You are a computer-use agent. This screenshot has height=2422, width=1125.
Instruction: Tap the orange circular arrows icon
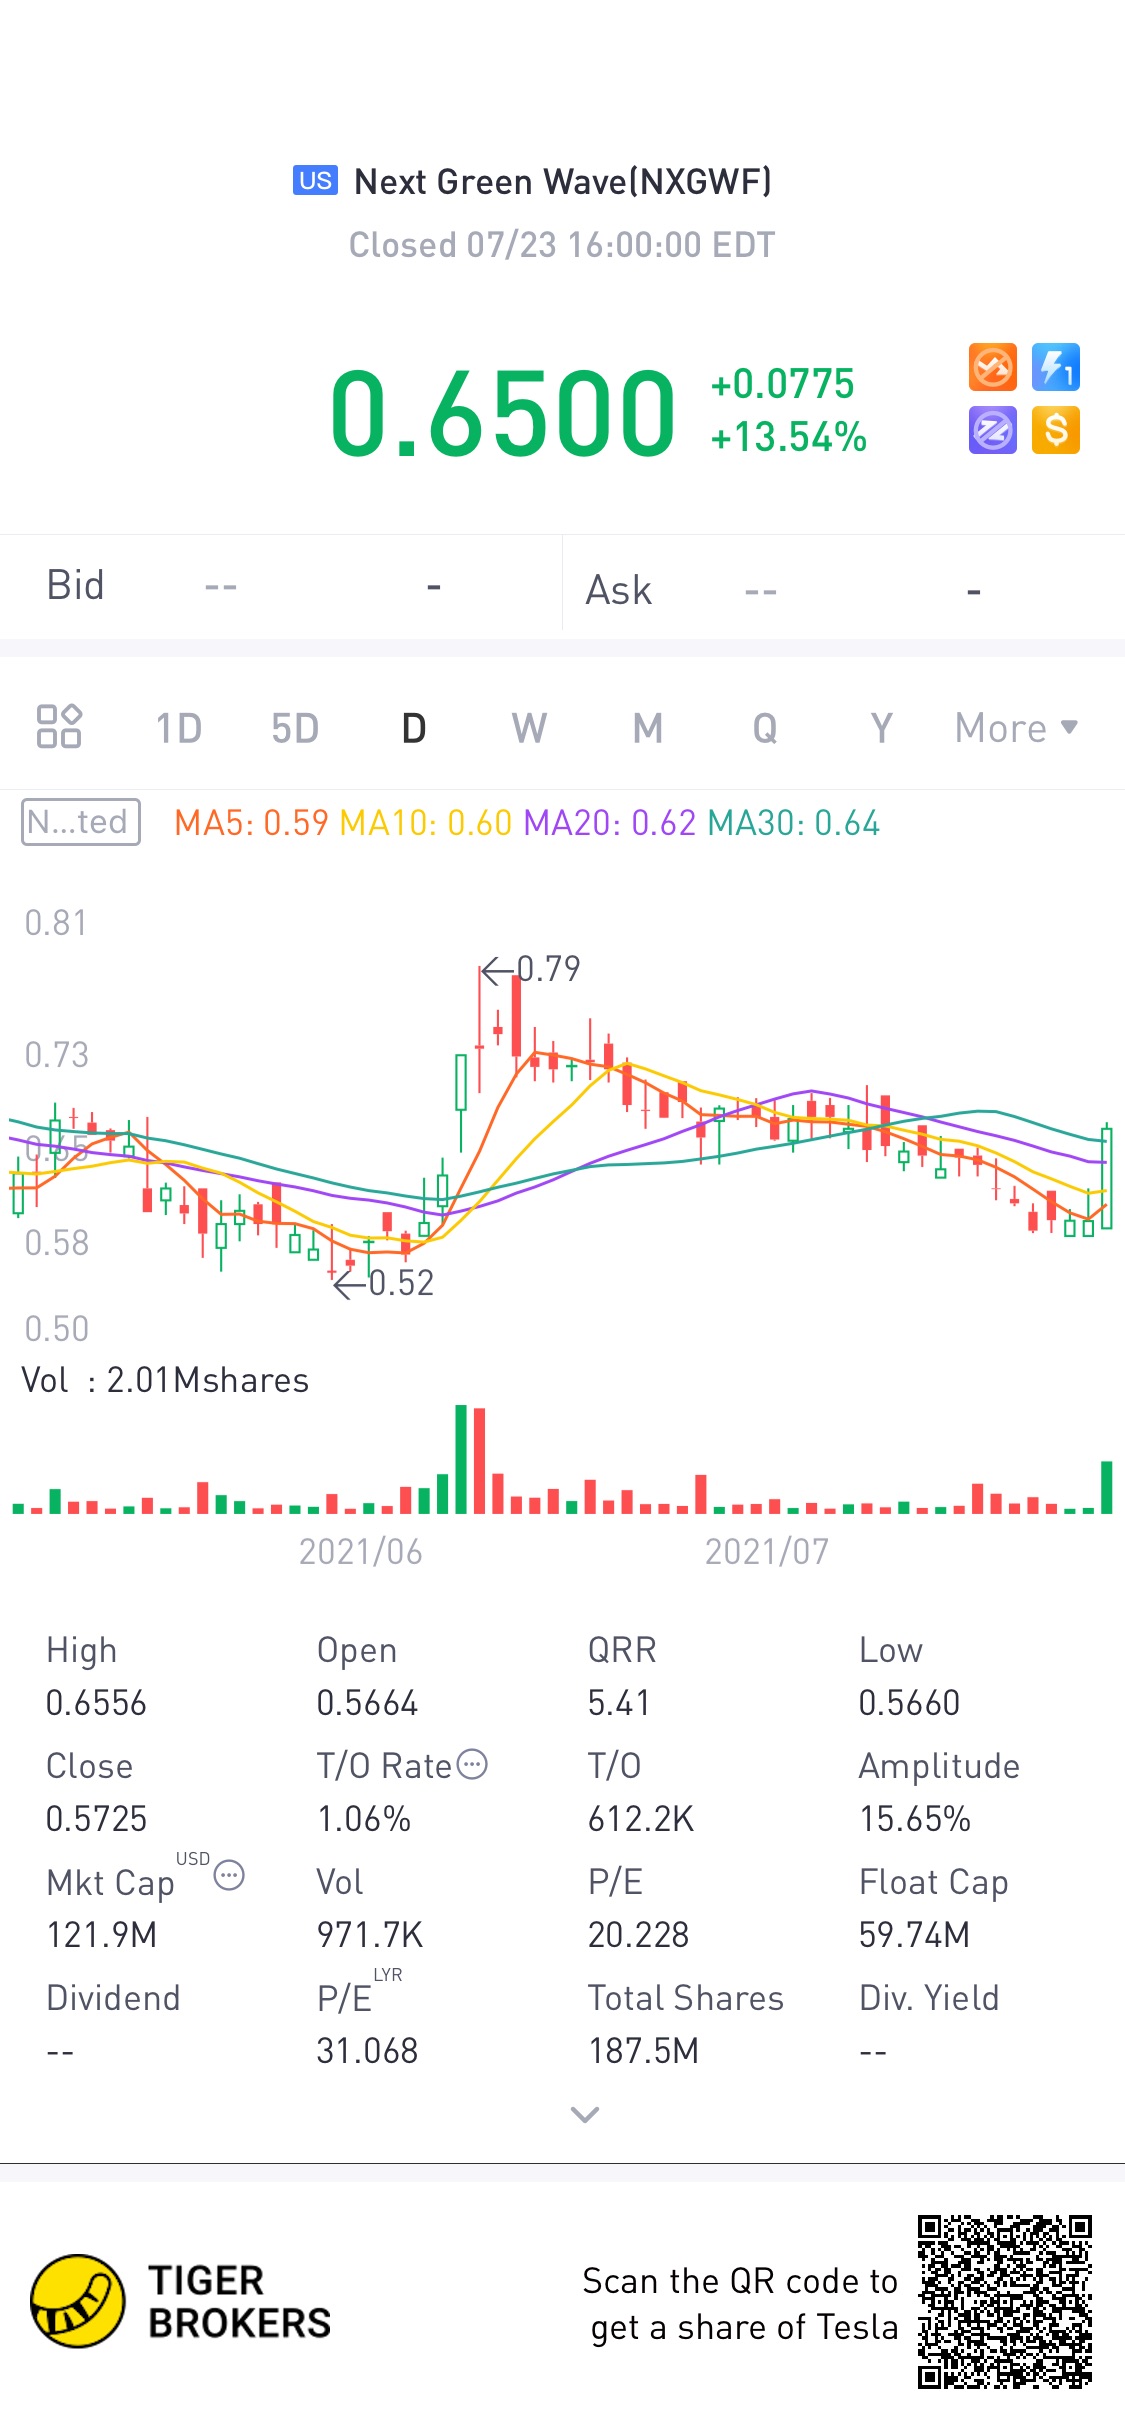[x=992, y=367]
